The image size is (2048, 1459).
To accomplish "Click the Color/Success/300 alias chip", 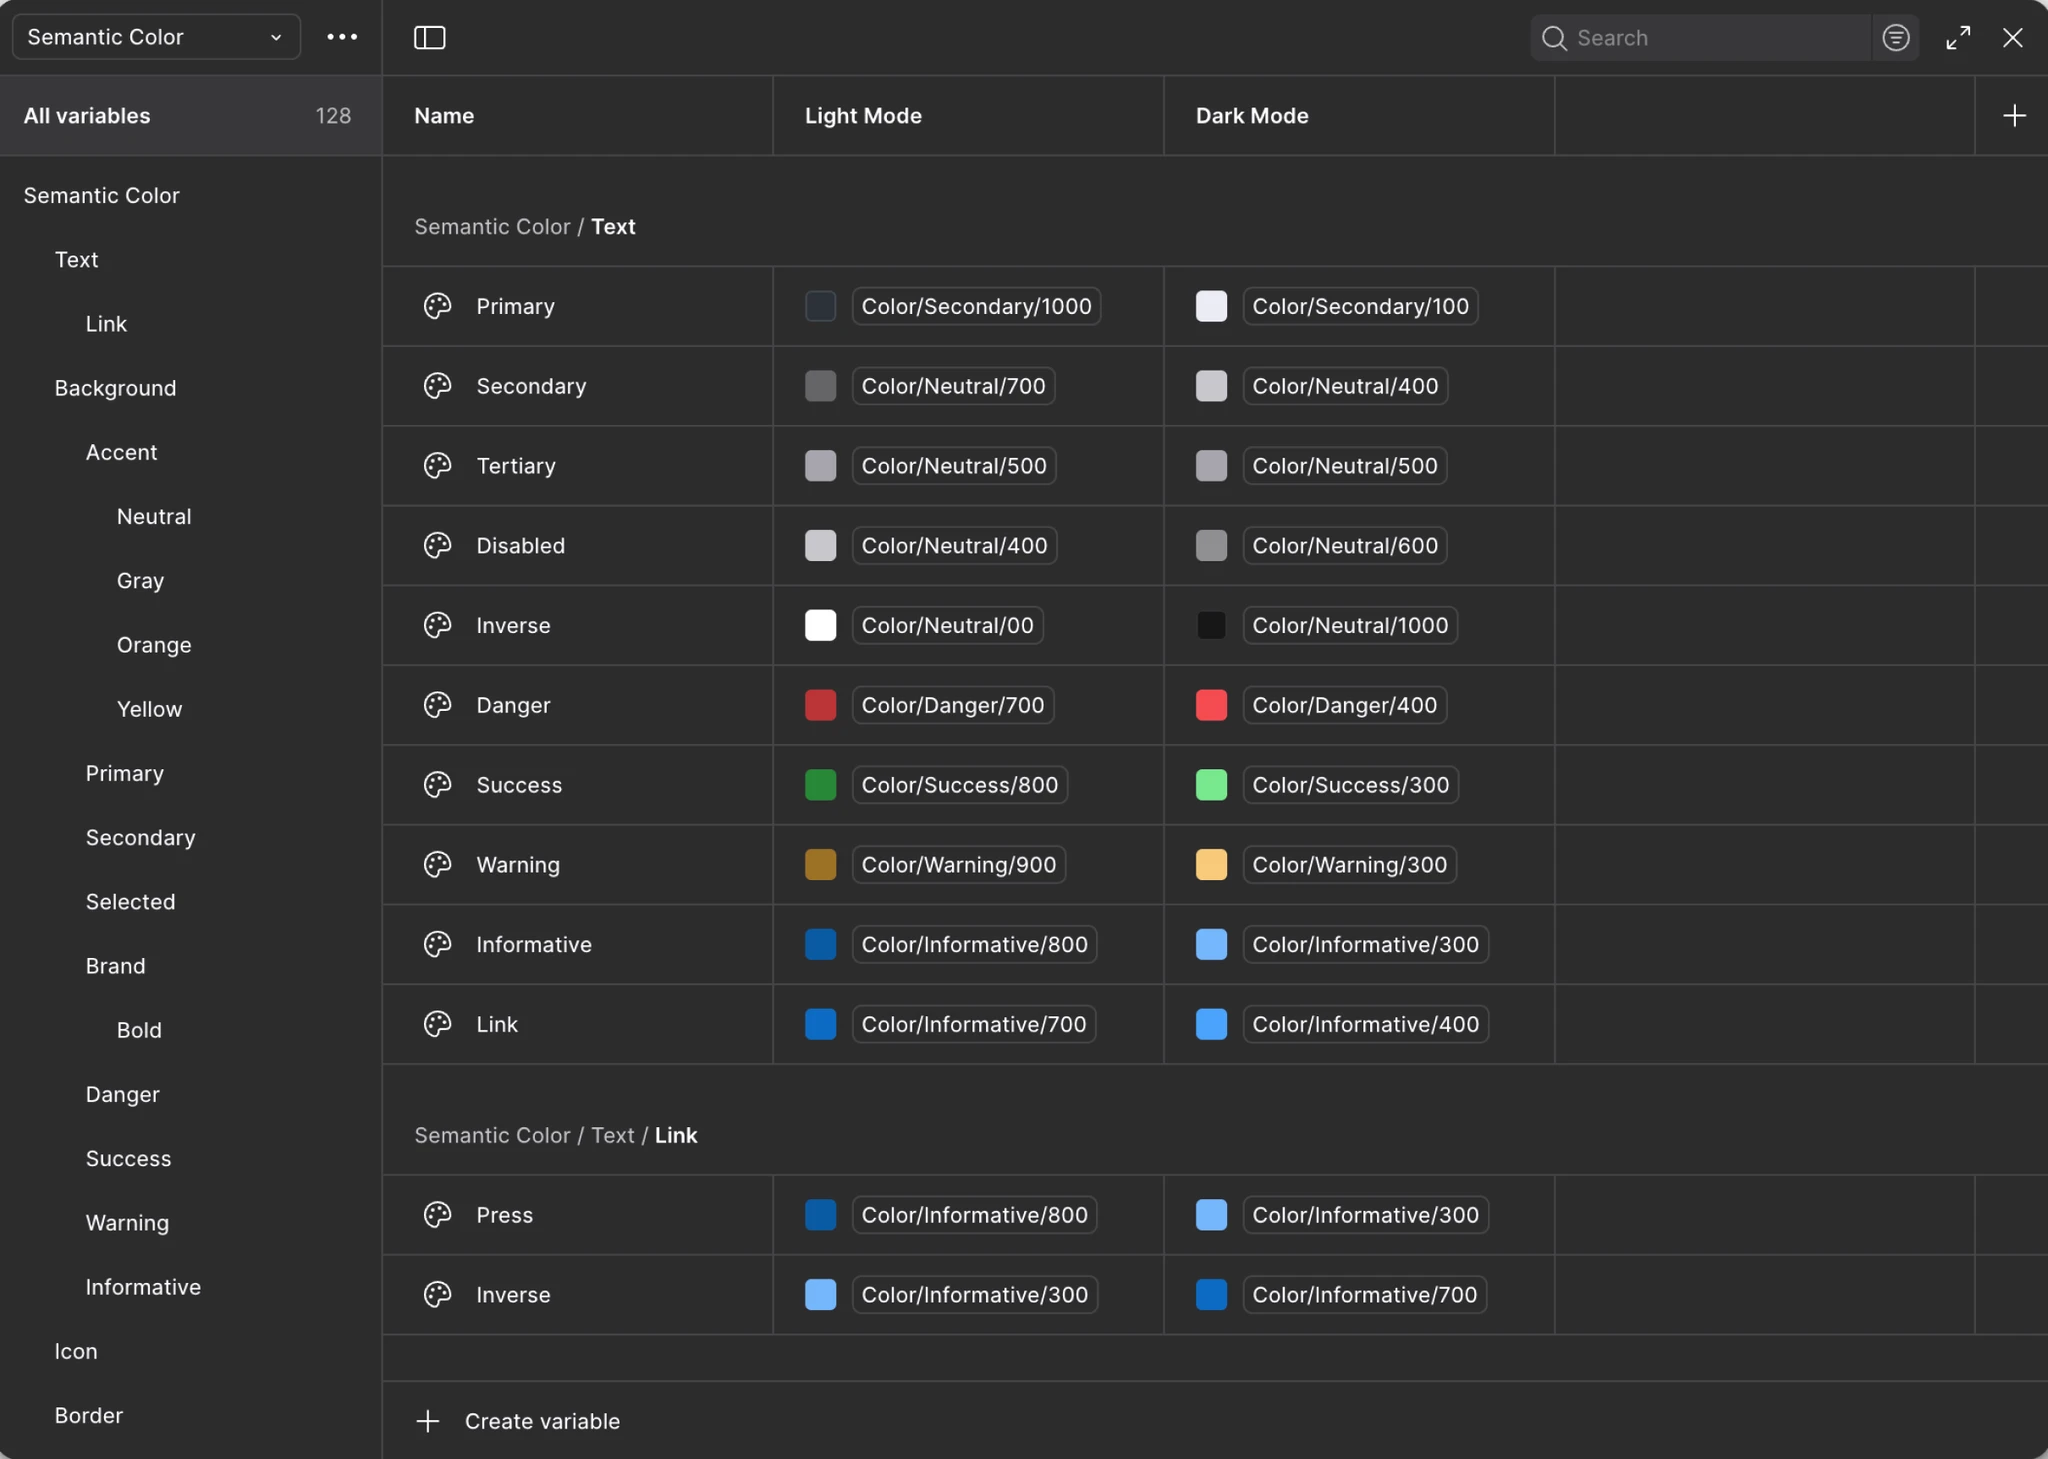I will [x=1350, y=785].
